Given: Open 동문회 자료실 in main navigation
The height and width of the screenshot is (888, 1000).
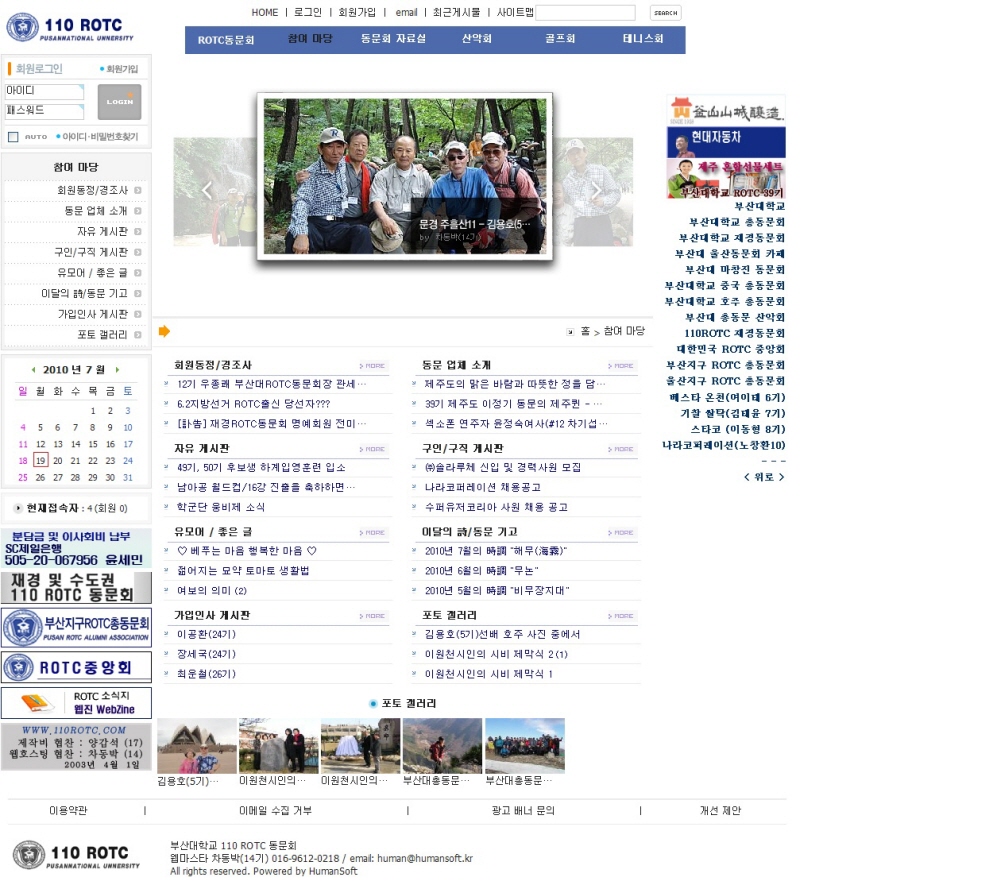Looking at the screenshot, I should point(393,40).
